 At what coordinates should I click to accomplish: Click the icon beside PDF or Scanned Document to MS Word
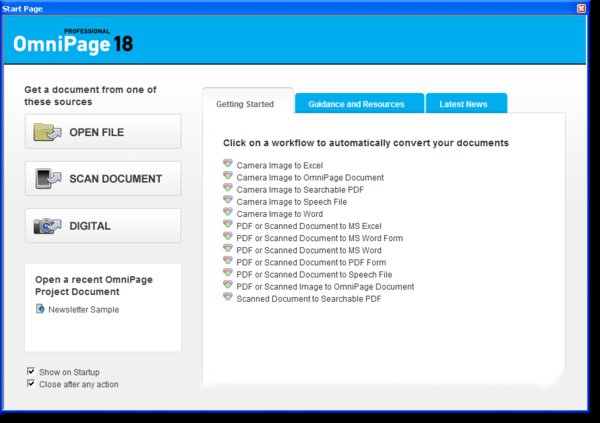[228, 248]
